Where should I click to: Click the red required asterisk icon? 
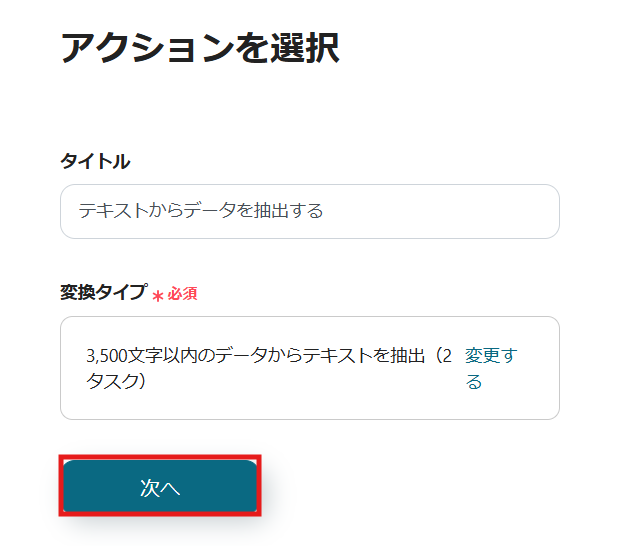158,295
